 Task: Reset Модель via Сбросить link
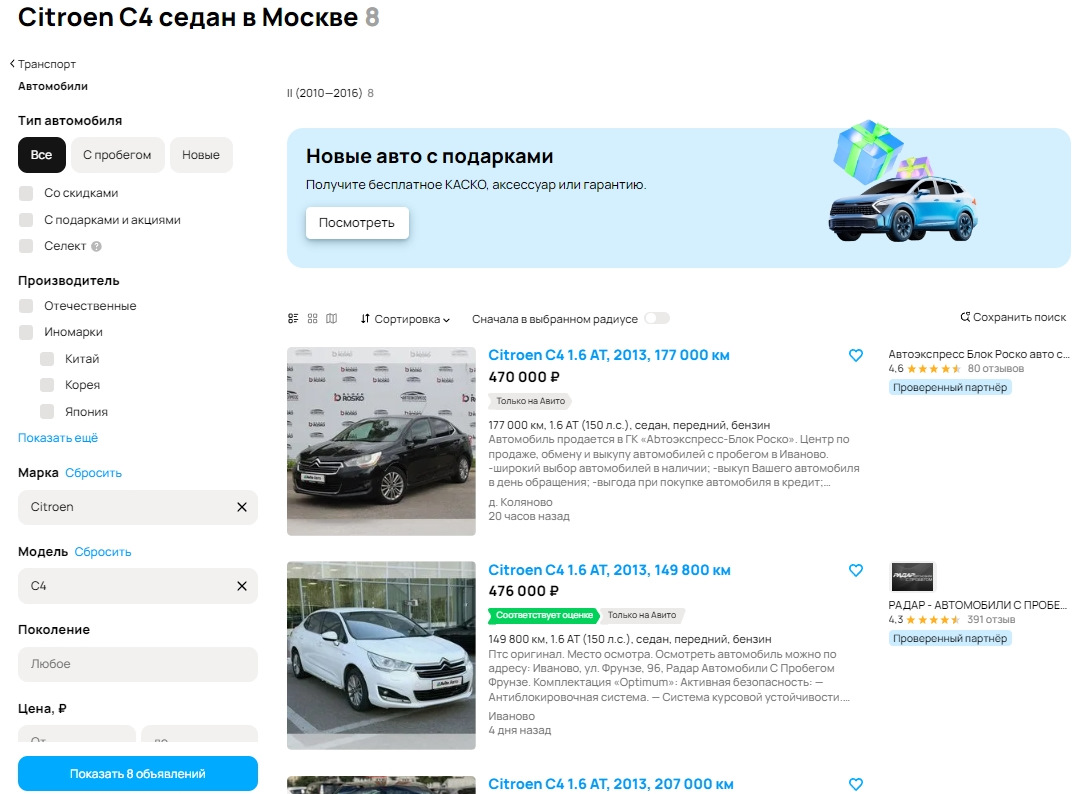[103, 552]
